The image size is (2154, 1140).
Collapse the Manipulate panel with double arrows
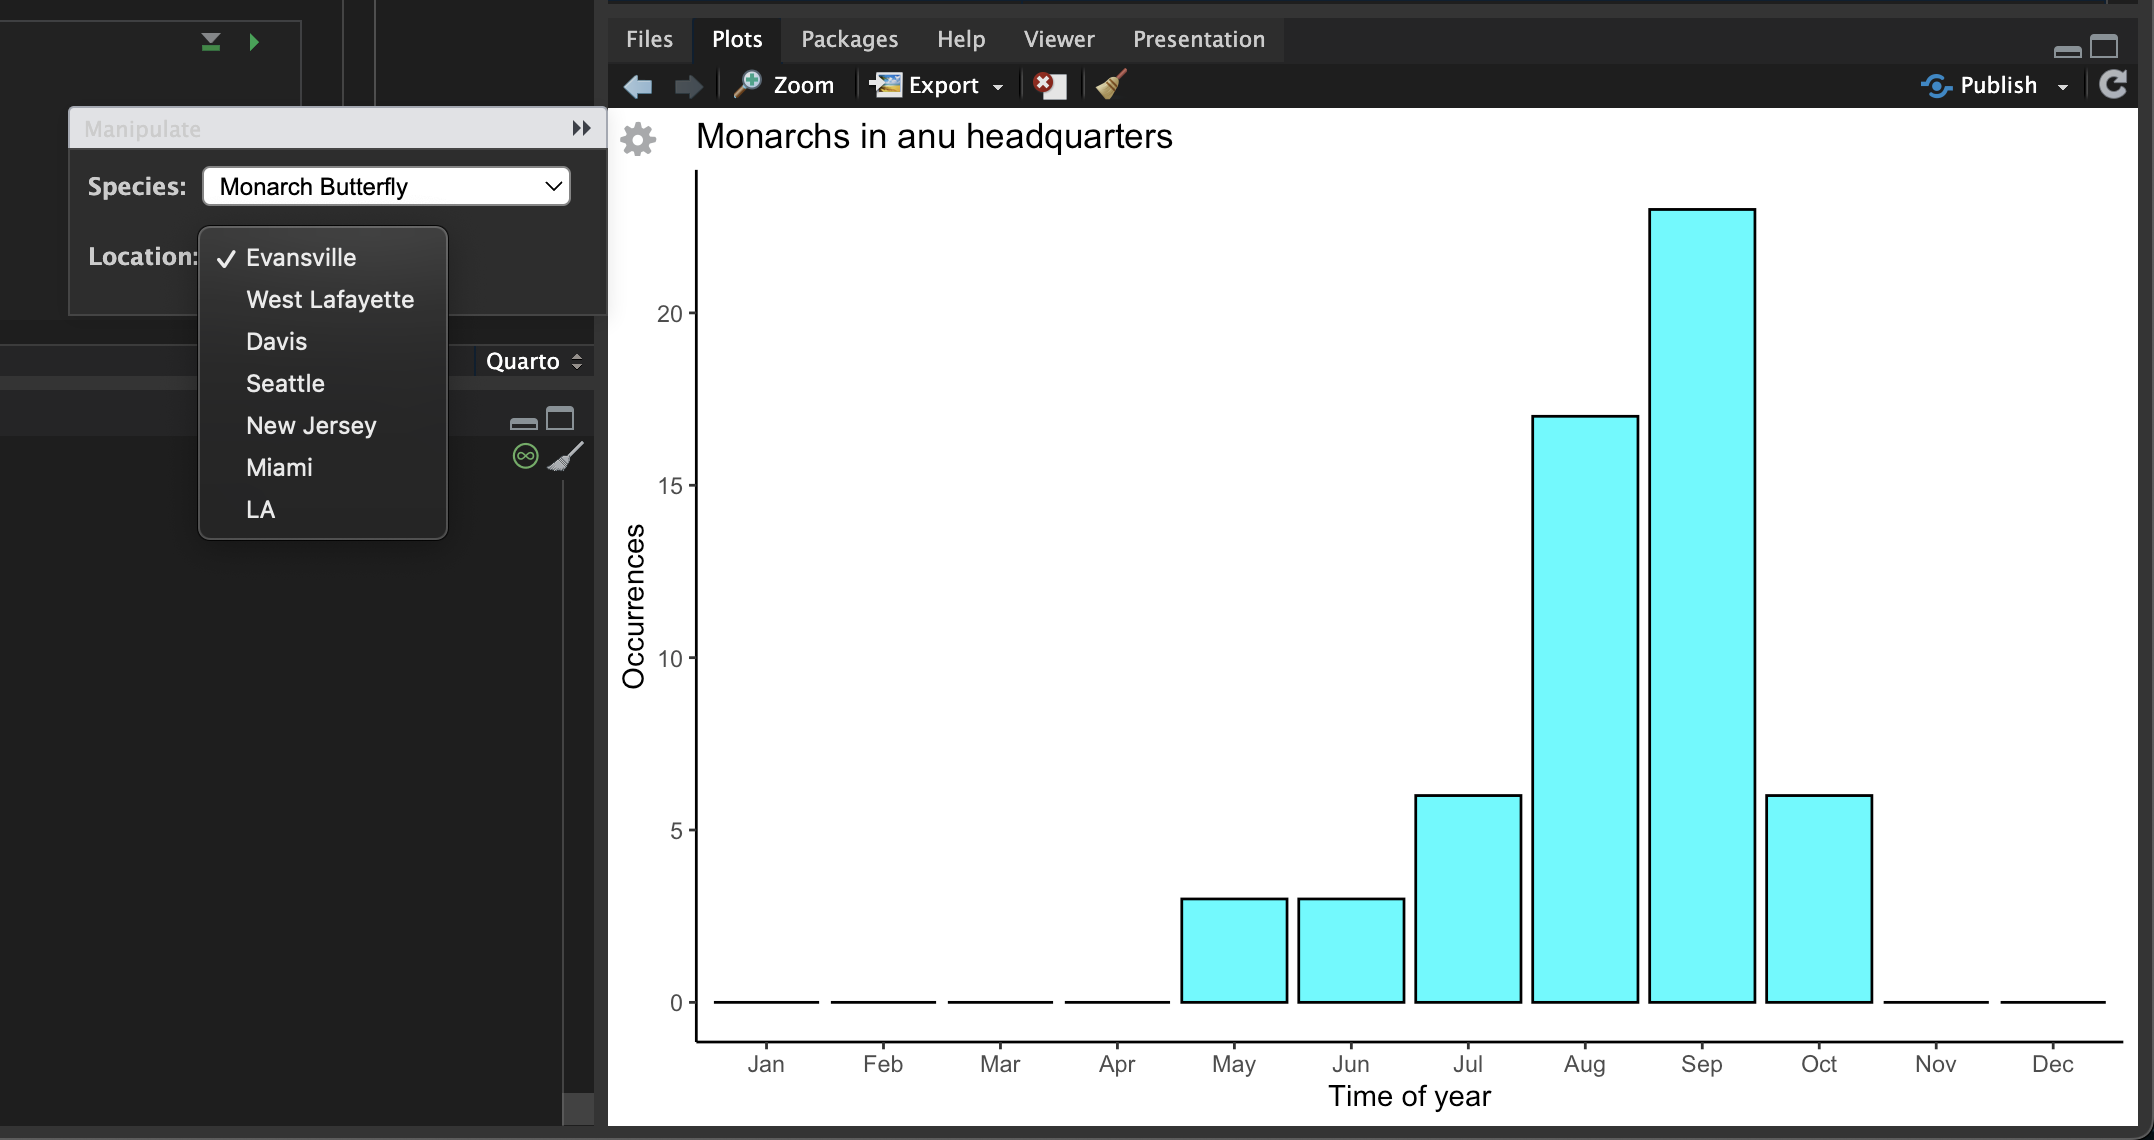click(x=581, y=128)
